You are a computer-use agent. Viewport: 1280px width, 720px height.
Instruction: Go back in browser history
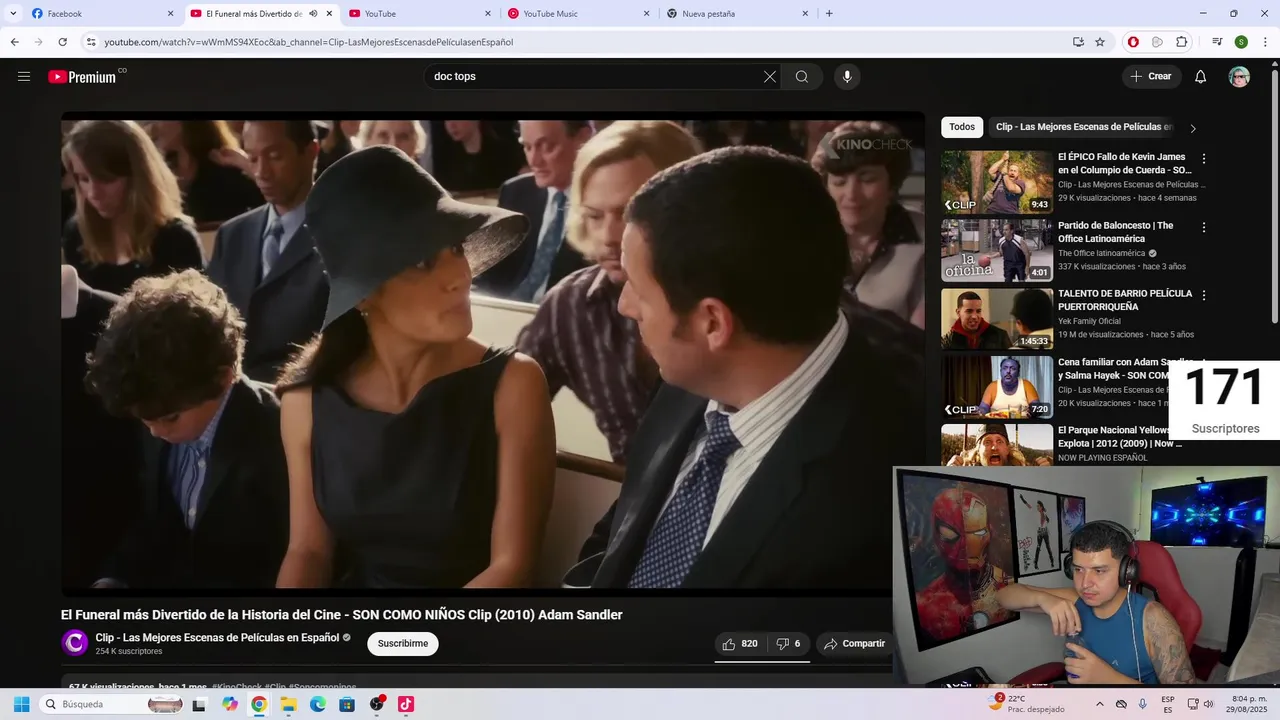[14, 42]
